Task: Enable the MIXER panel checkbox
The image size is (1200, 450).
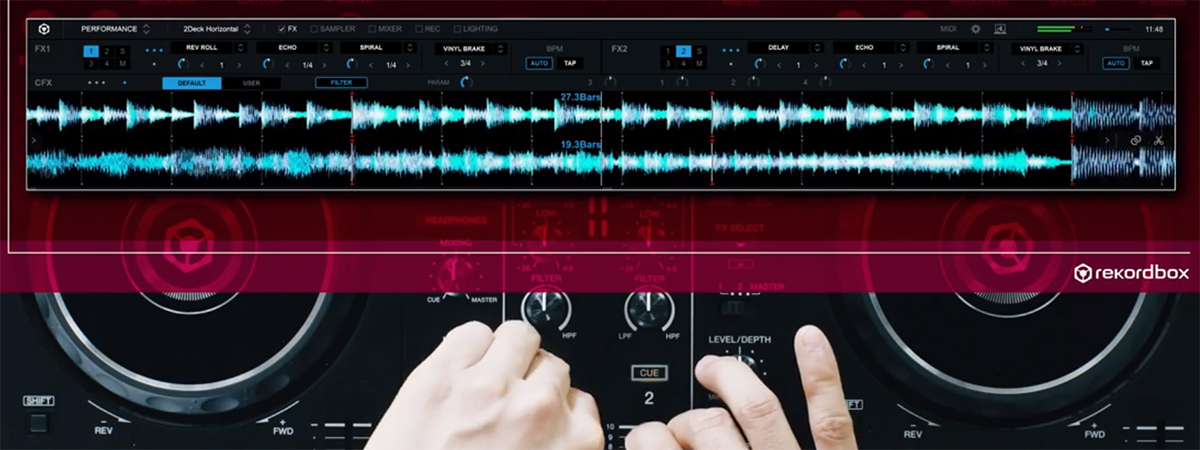Action: click(373, 29)
